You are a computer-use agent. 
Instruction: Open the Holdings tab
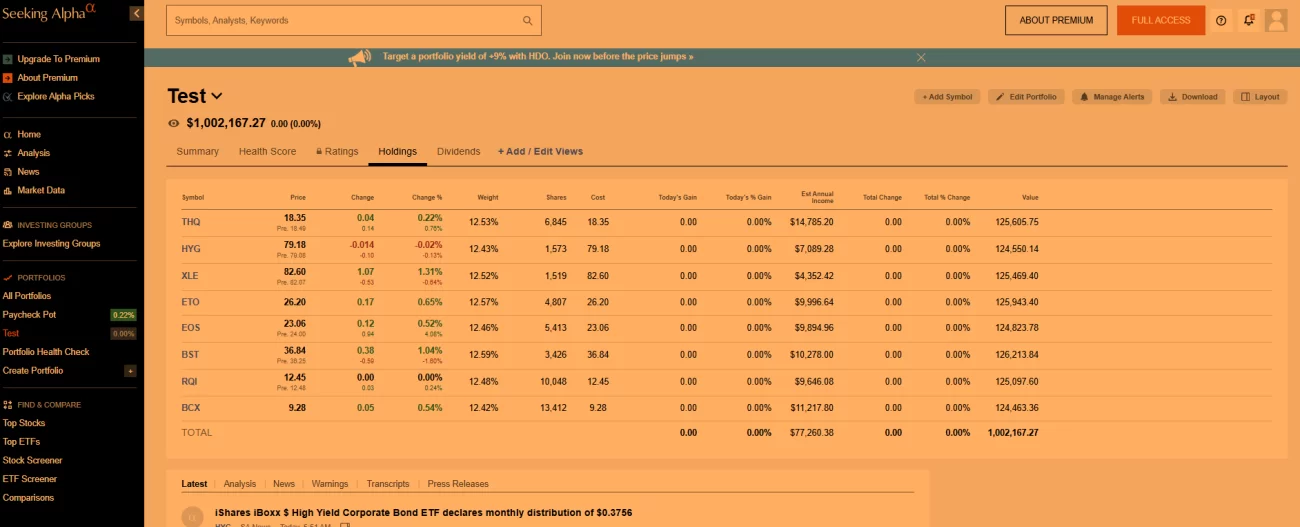coord(397,151)
